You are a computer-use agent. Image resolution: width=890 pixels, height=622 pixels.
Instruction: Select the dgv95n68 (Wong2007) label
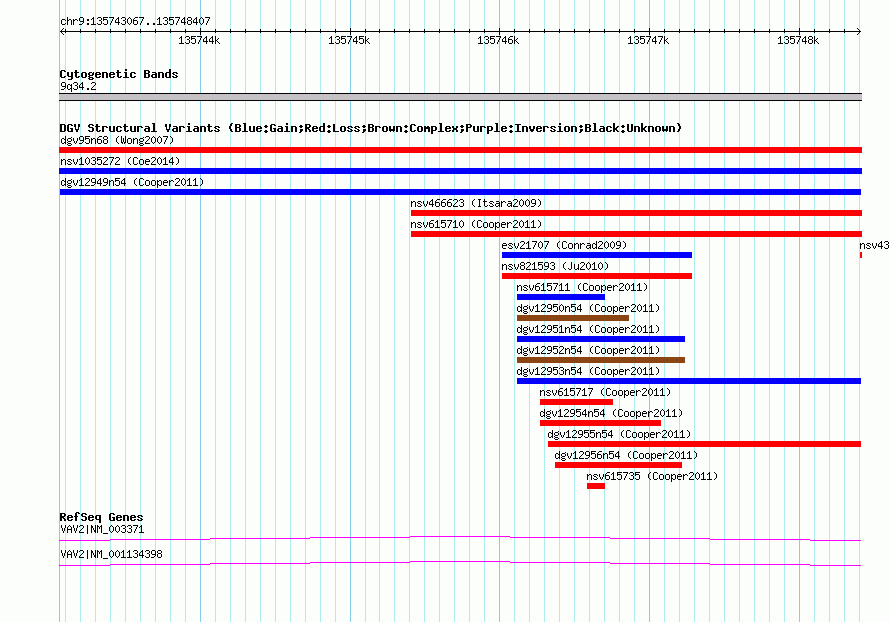(117, 140)
